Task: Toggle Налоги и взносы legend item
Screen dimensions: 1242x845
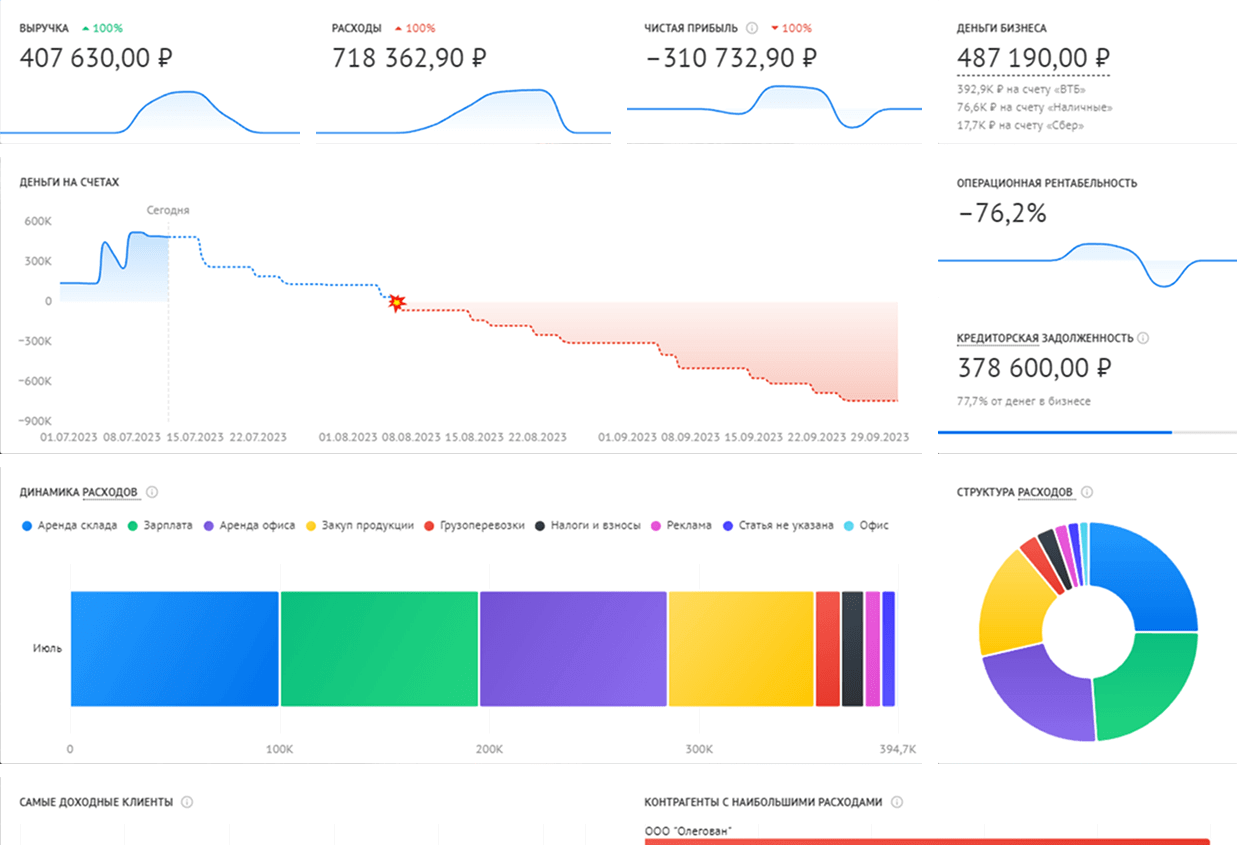Action: [x=588, y=525]
